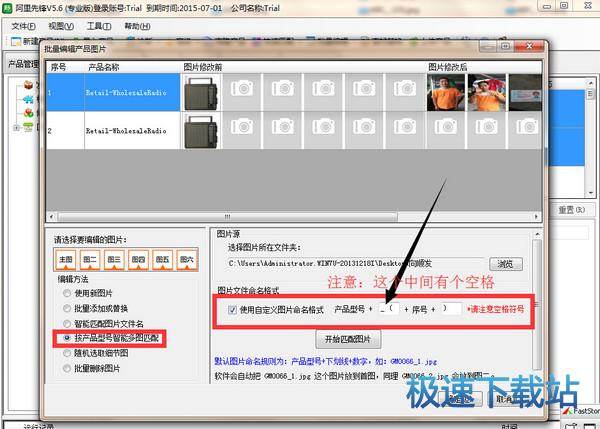This screenshot has height=429, width=600.
Task: Focus the image folder path field
Action: click(355, 263)
